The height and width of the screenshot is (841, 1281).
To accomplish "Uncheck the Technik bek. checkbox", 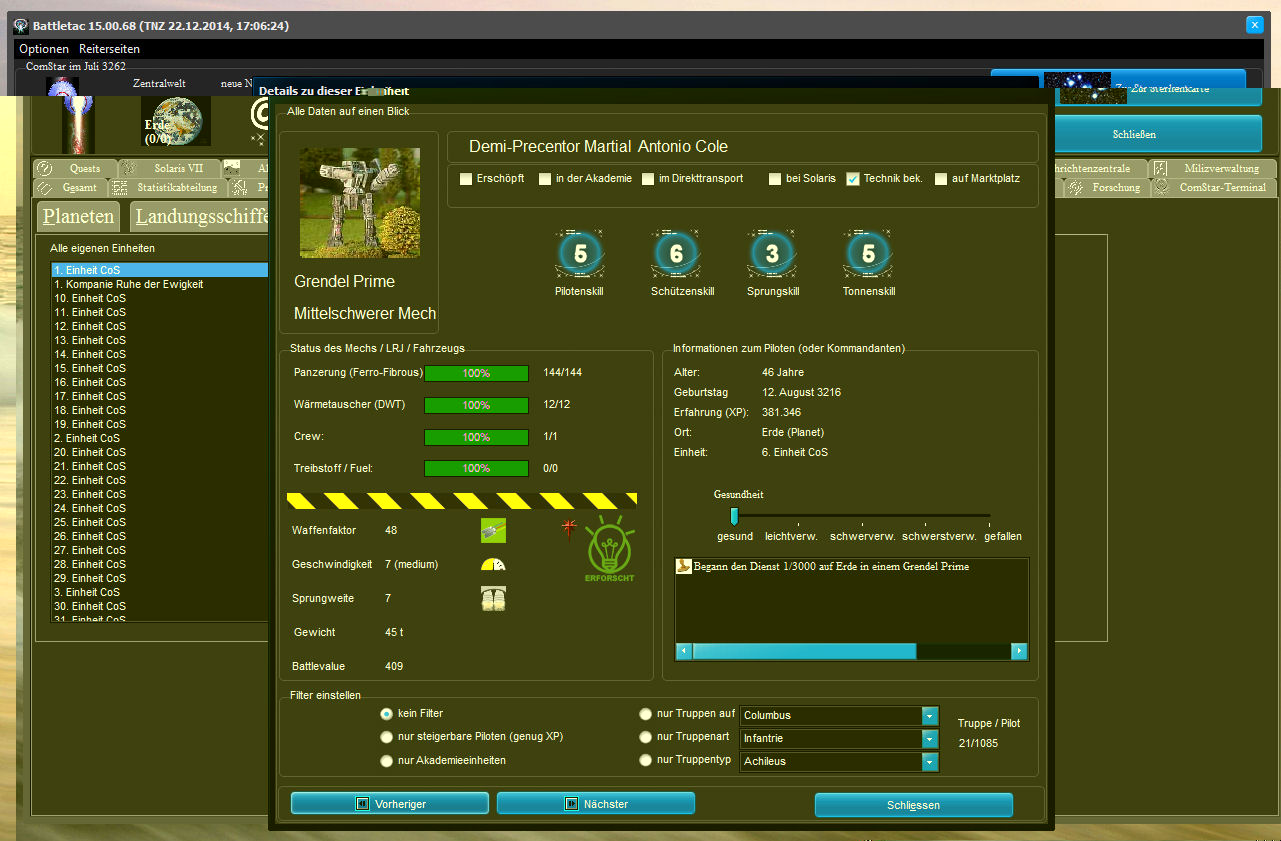I will tap(853, 179).
